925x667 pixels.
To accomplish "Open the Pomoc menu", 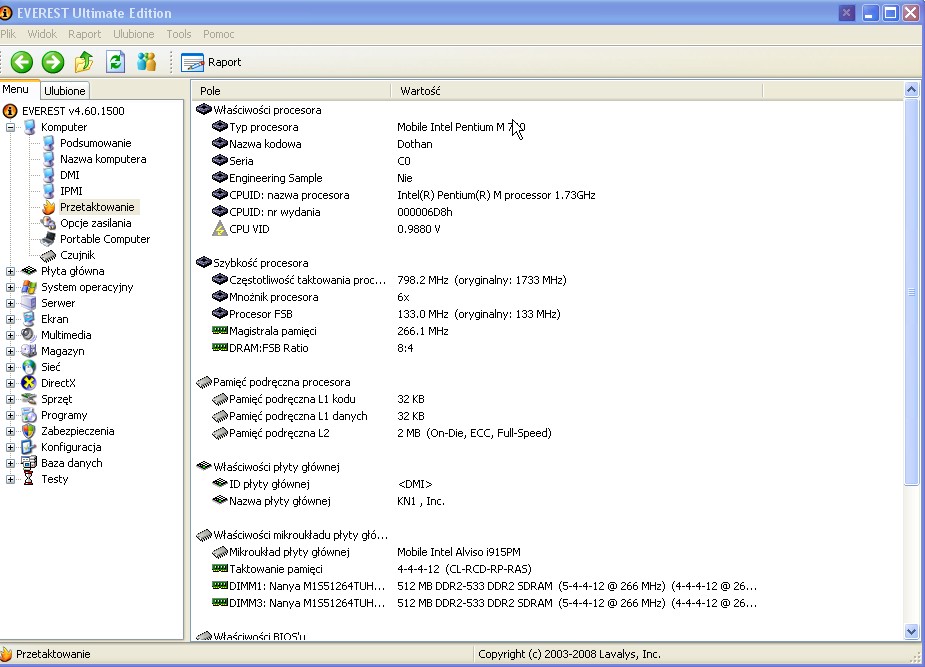I will [x=218, y=34].
